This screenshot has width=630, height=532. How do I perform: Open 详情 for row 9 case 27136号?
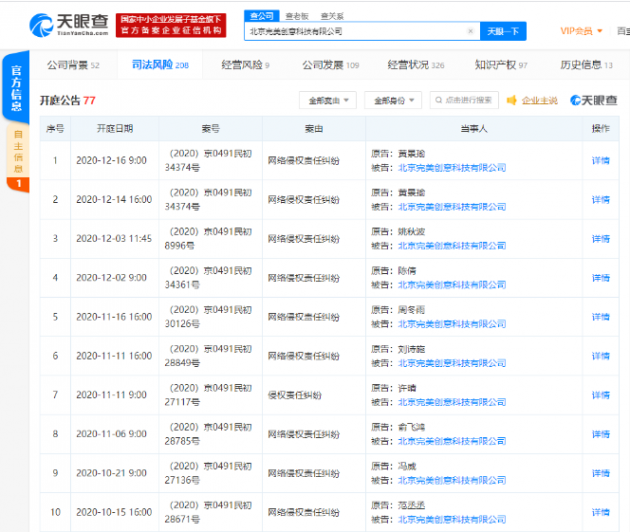[x=601, y=473]
